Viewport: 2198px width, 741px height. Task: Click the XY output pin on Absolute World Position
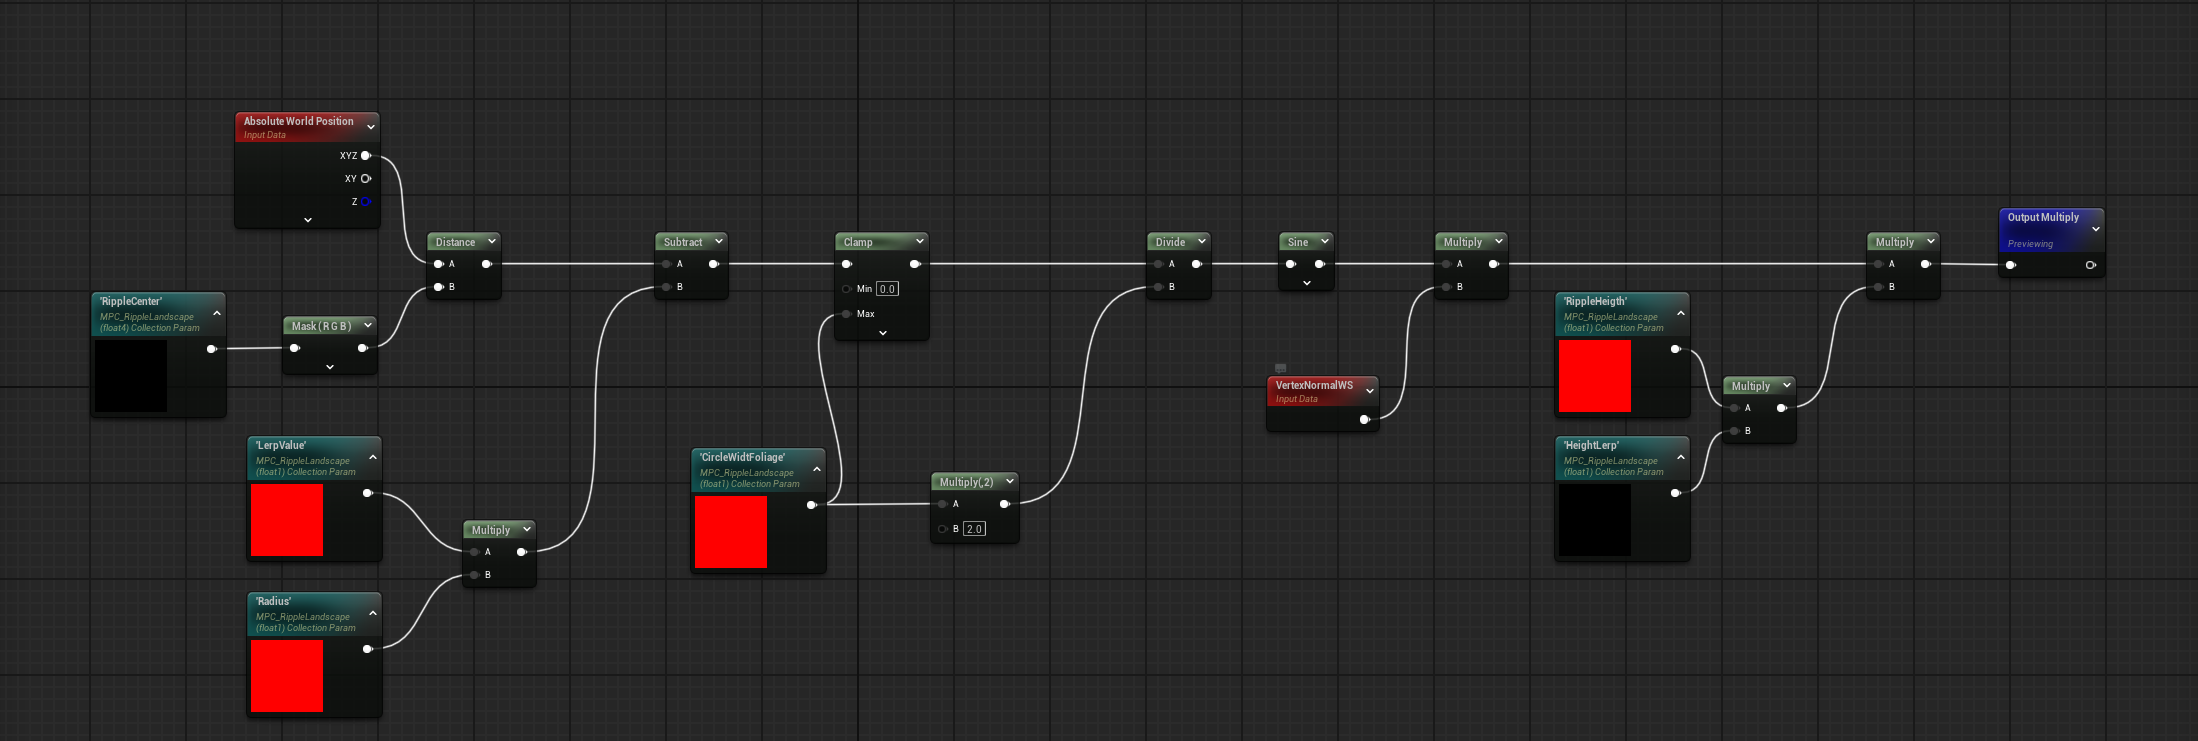click(x=366, y=179)
